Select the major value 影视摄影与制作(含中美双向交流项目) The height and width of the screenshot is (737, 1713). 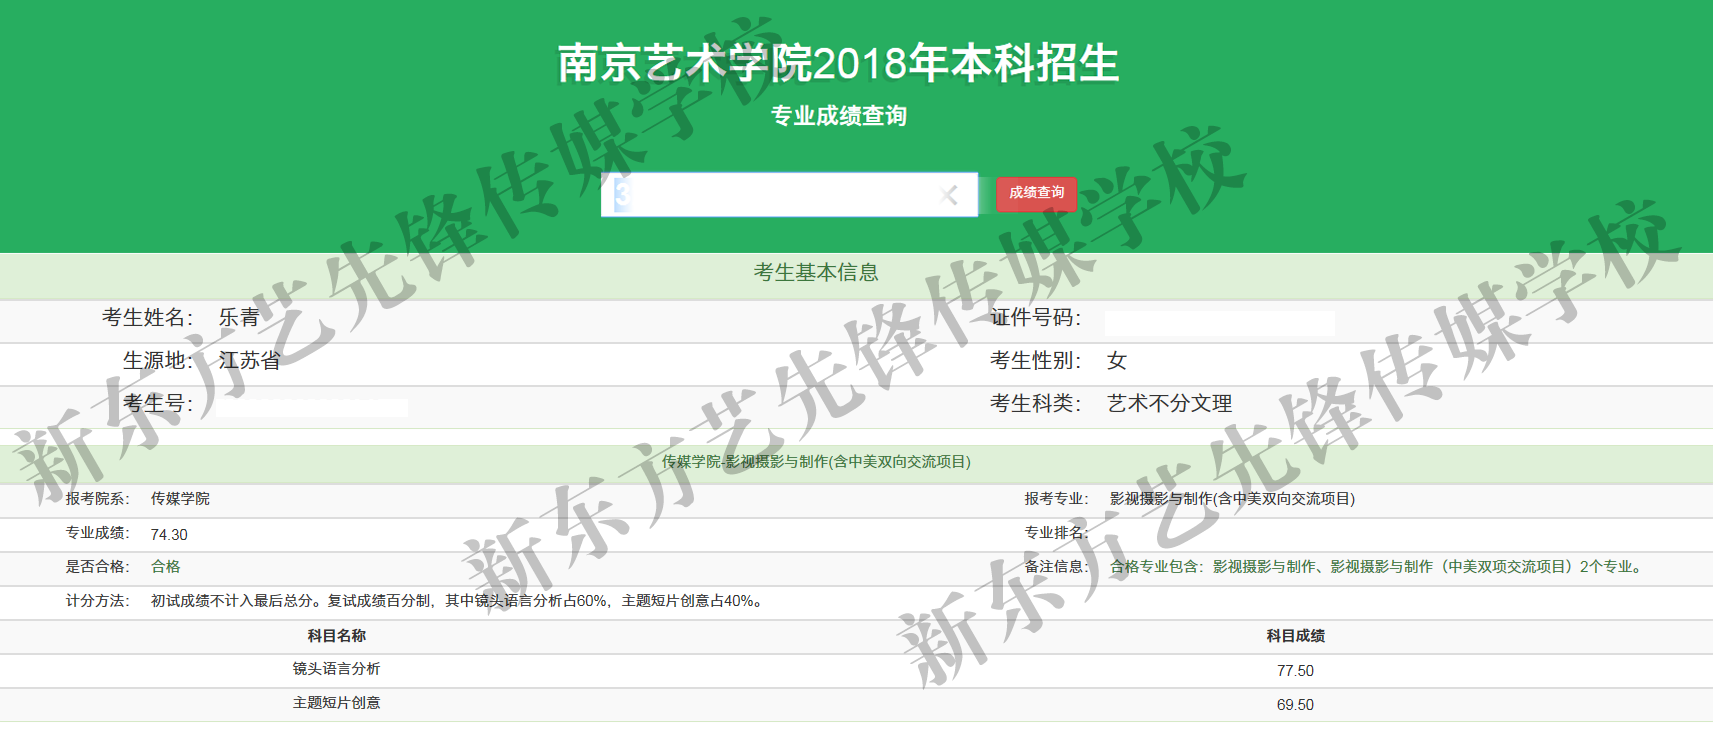coord(1232,499)
